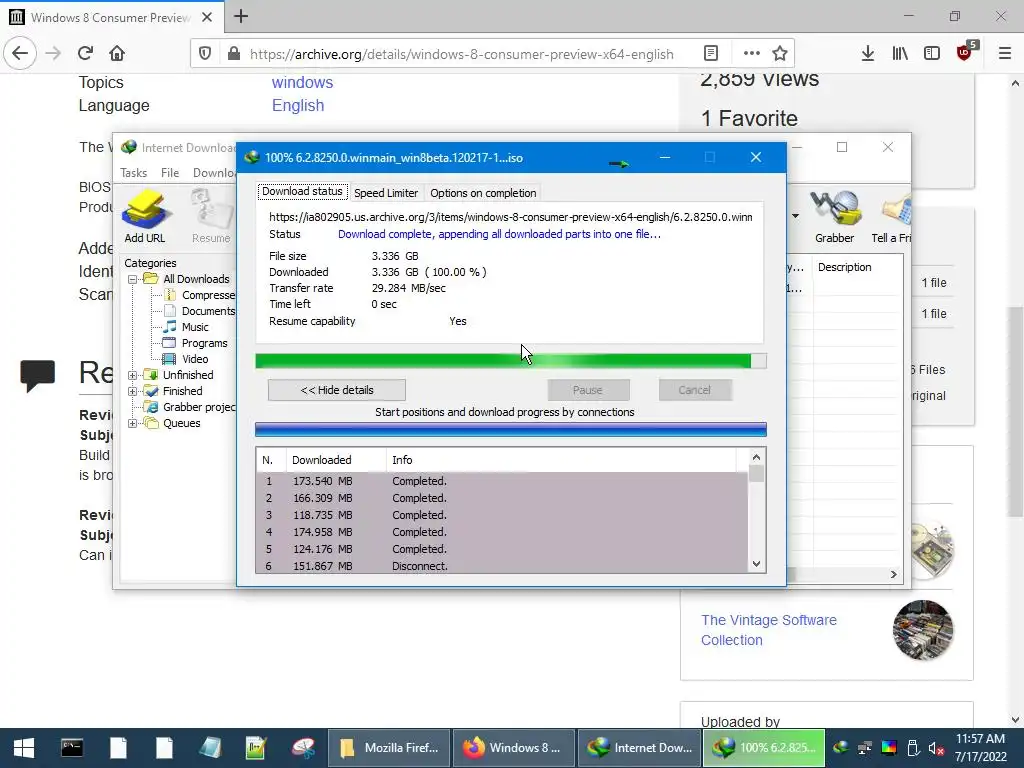Expand the Queues category node
This screenshot has width=1024, height=768.
[133, 423]
